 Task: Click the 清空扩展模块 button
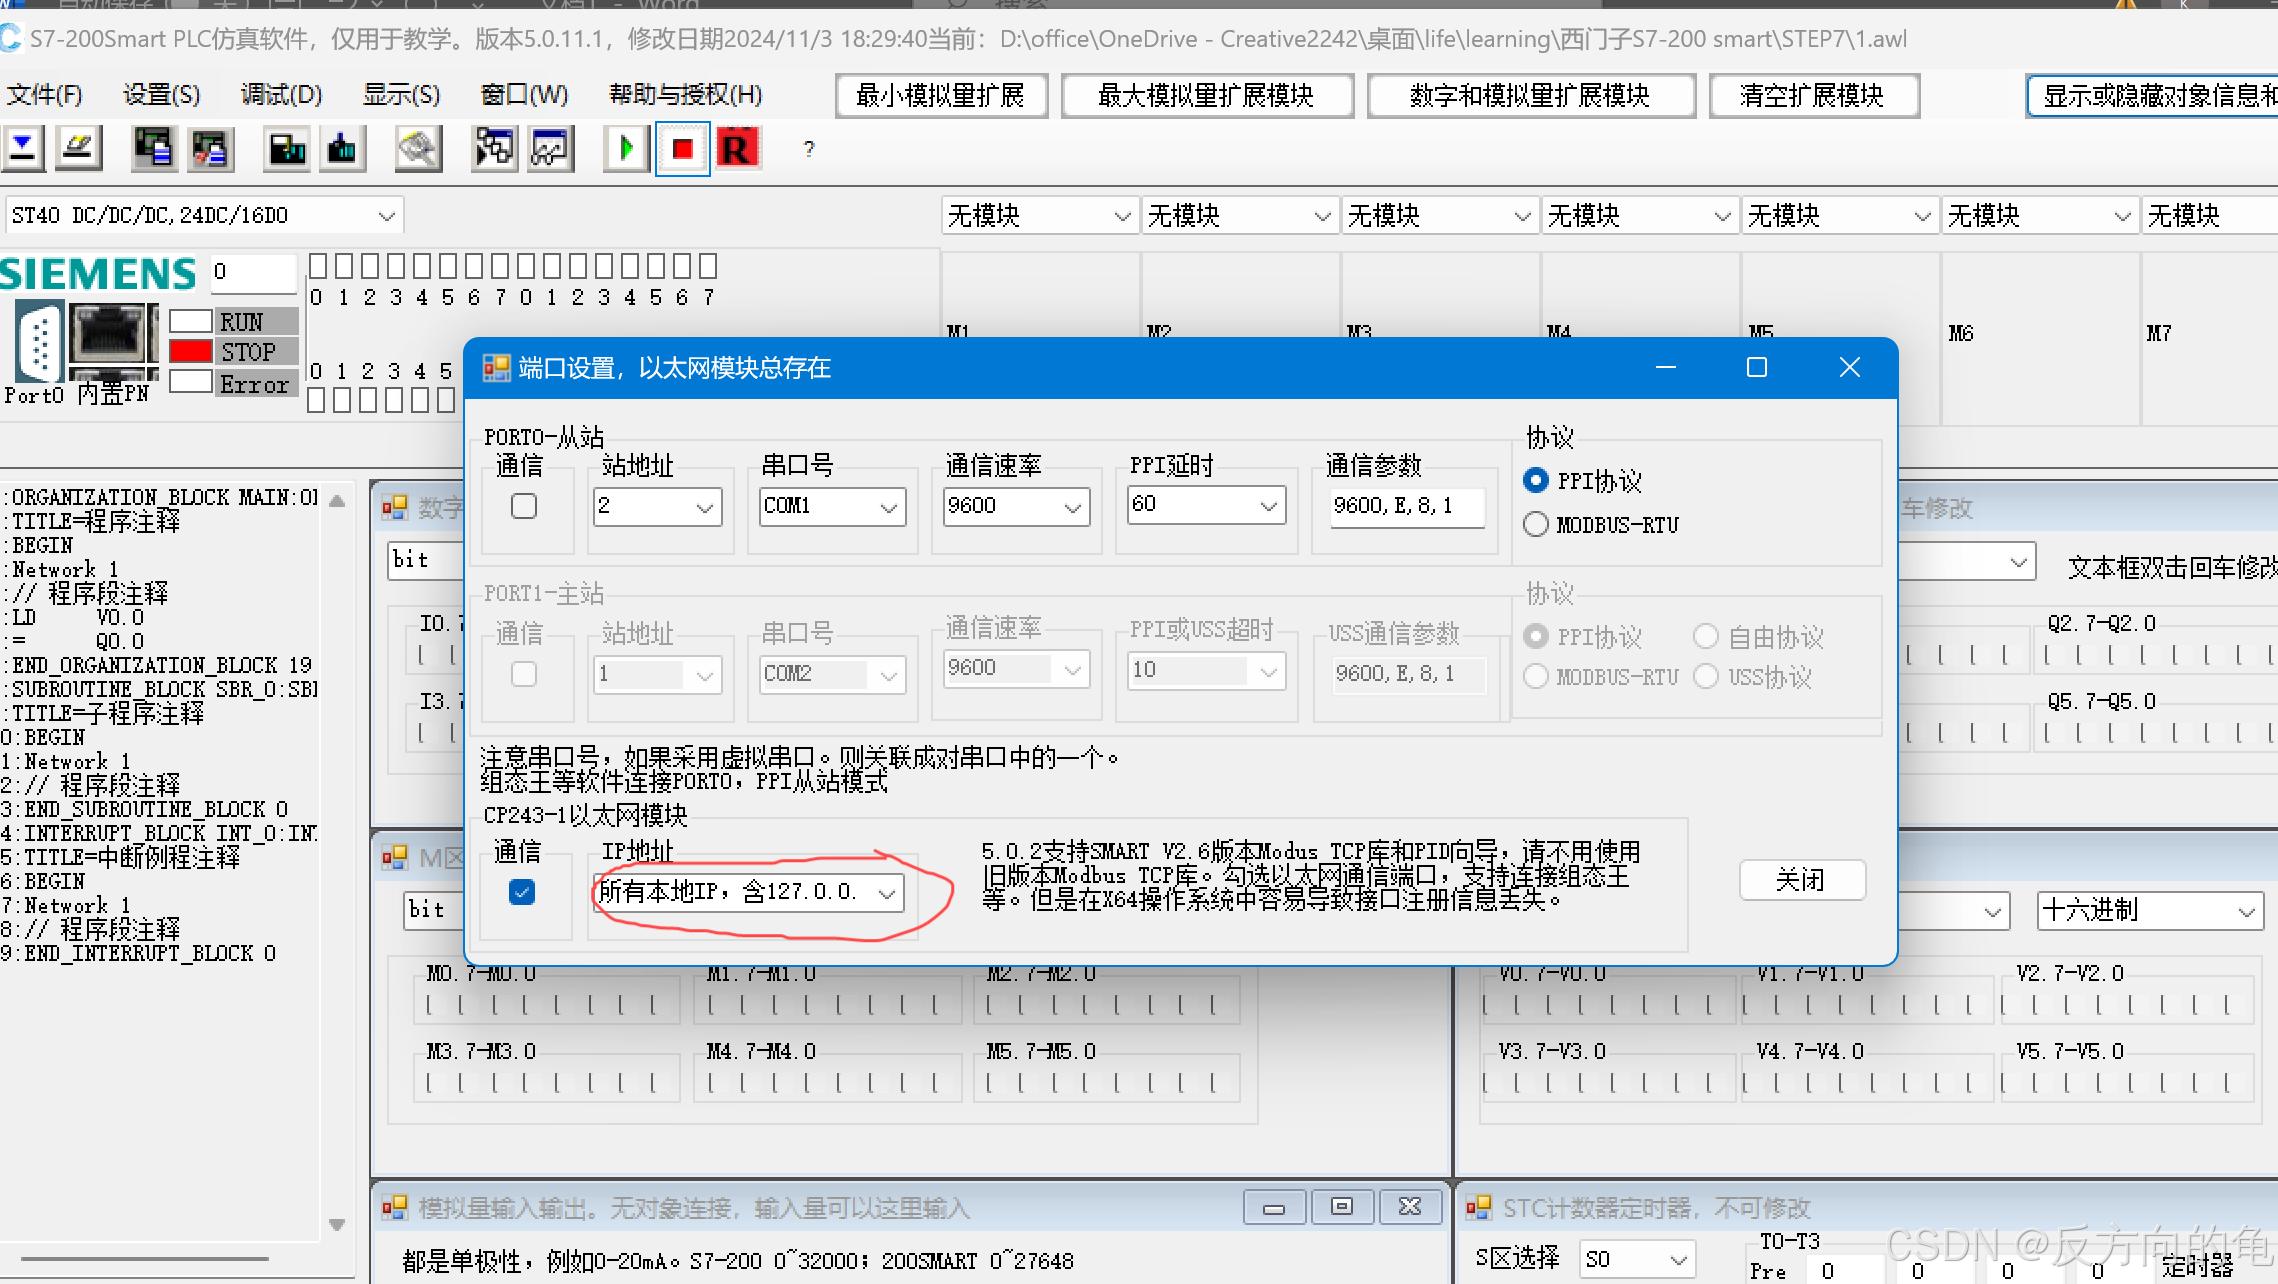point(1812,95)
